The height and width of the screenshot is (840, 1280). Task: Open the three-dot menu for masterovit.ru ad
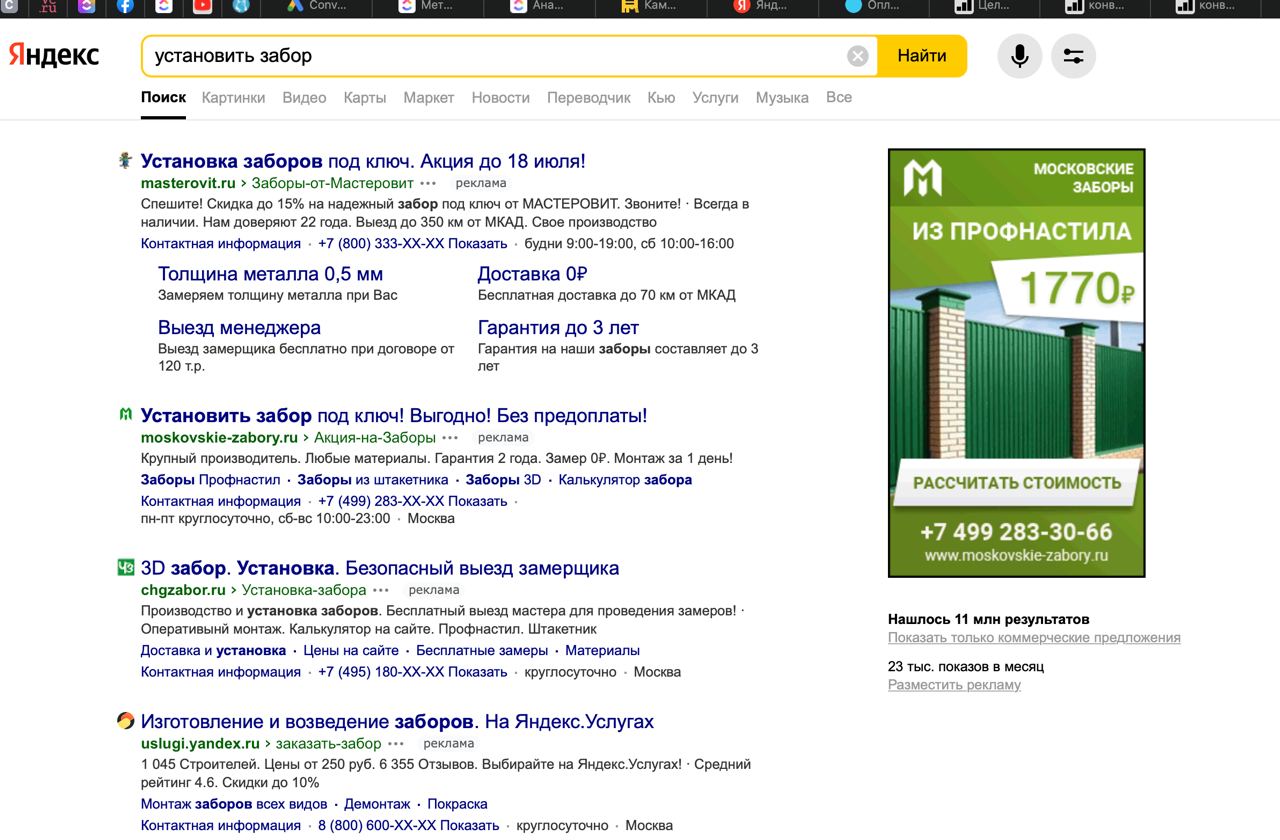pyautogui.click(x=428, y=184)
